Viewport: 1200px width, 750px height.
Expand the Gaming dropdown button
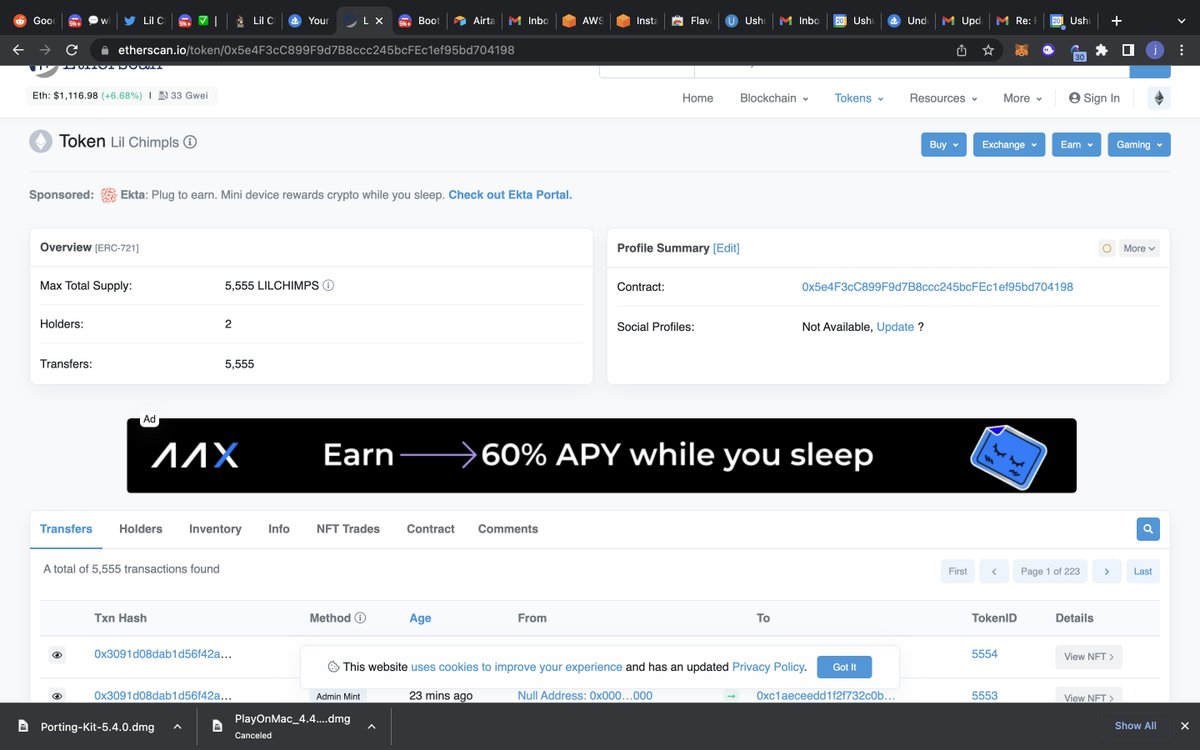click(x=1138, y=145)
